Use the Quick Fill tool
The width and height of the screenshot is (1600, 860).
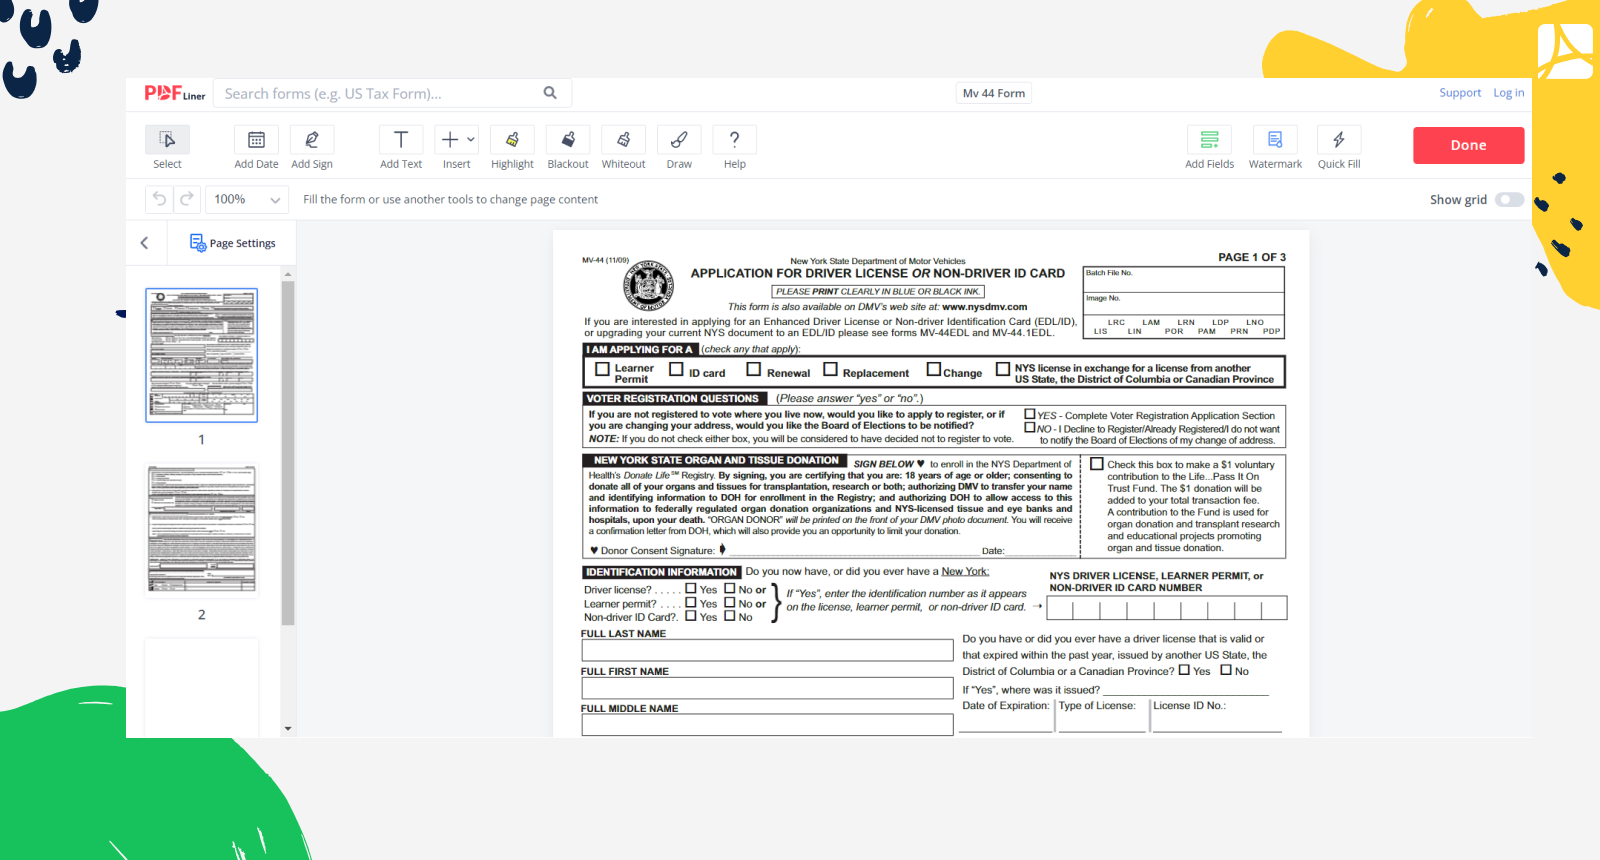(x=1339, y=141)
